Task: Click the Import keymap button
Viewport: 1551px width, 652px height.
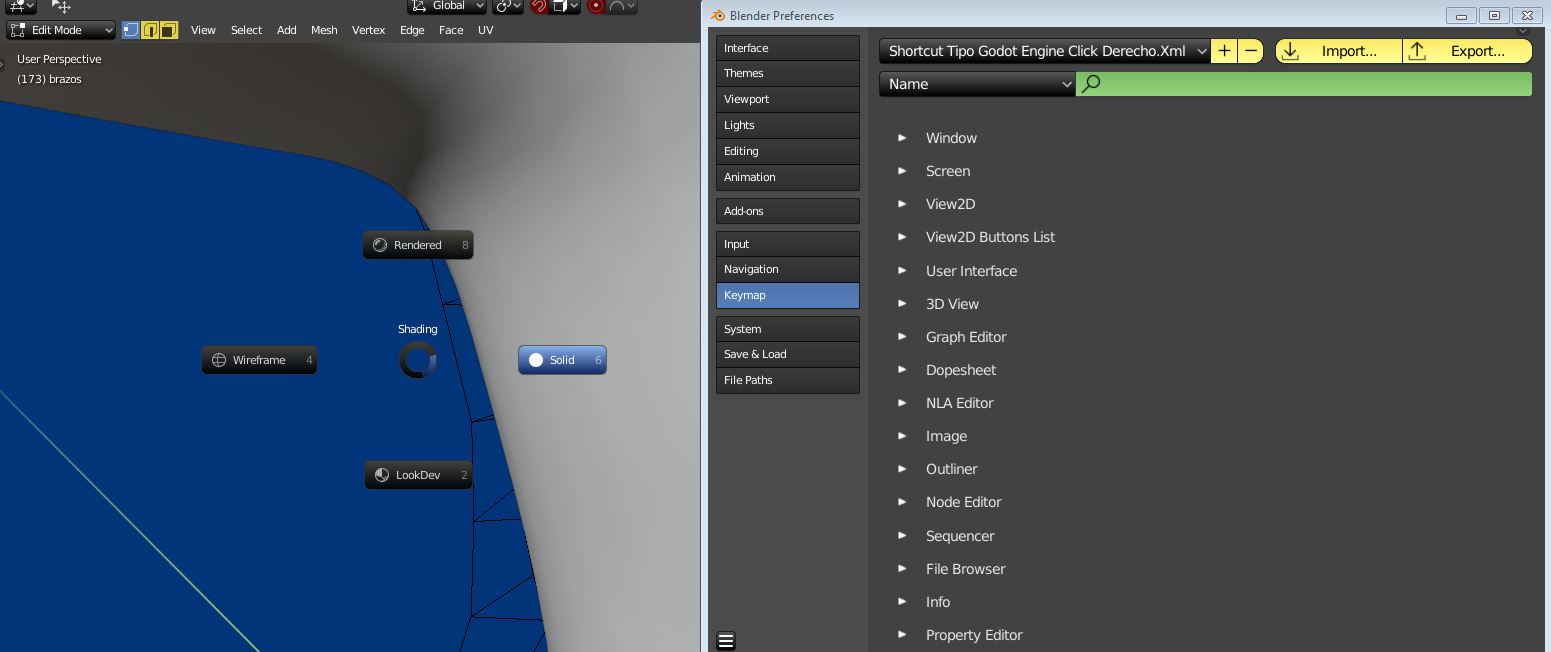Action: tap(1339, 51)
